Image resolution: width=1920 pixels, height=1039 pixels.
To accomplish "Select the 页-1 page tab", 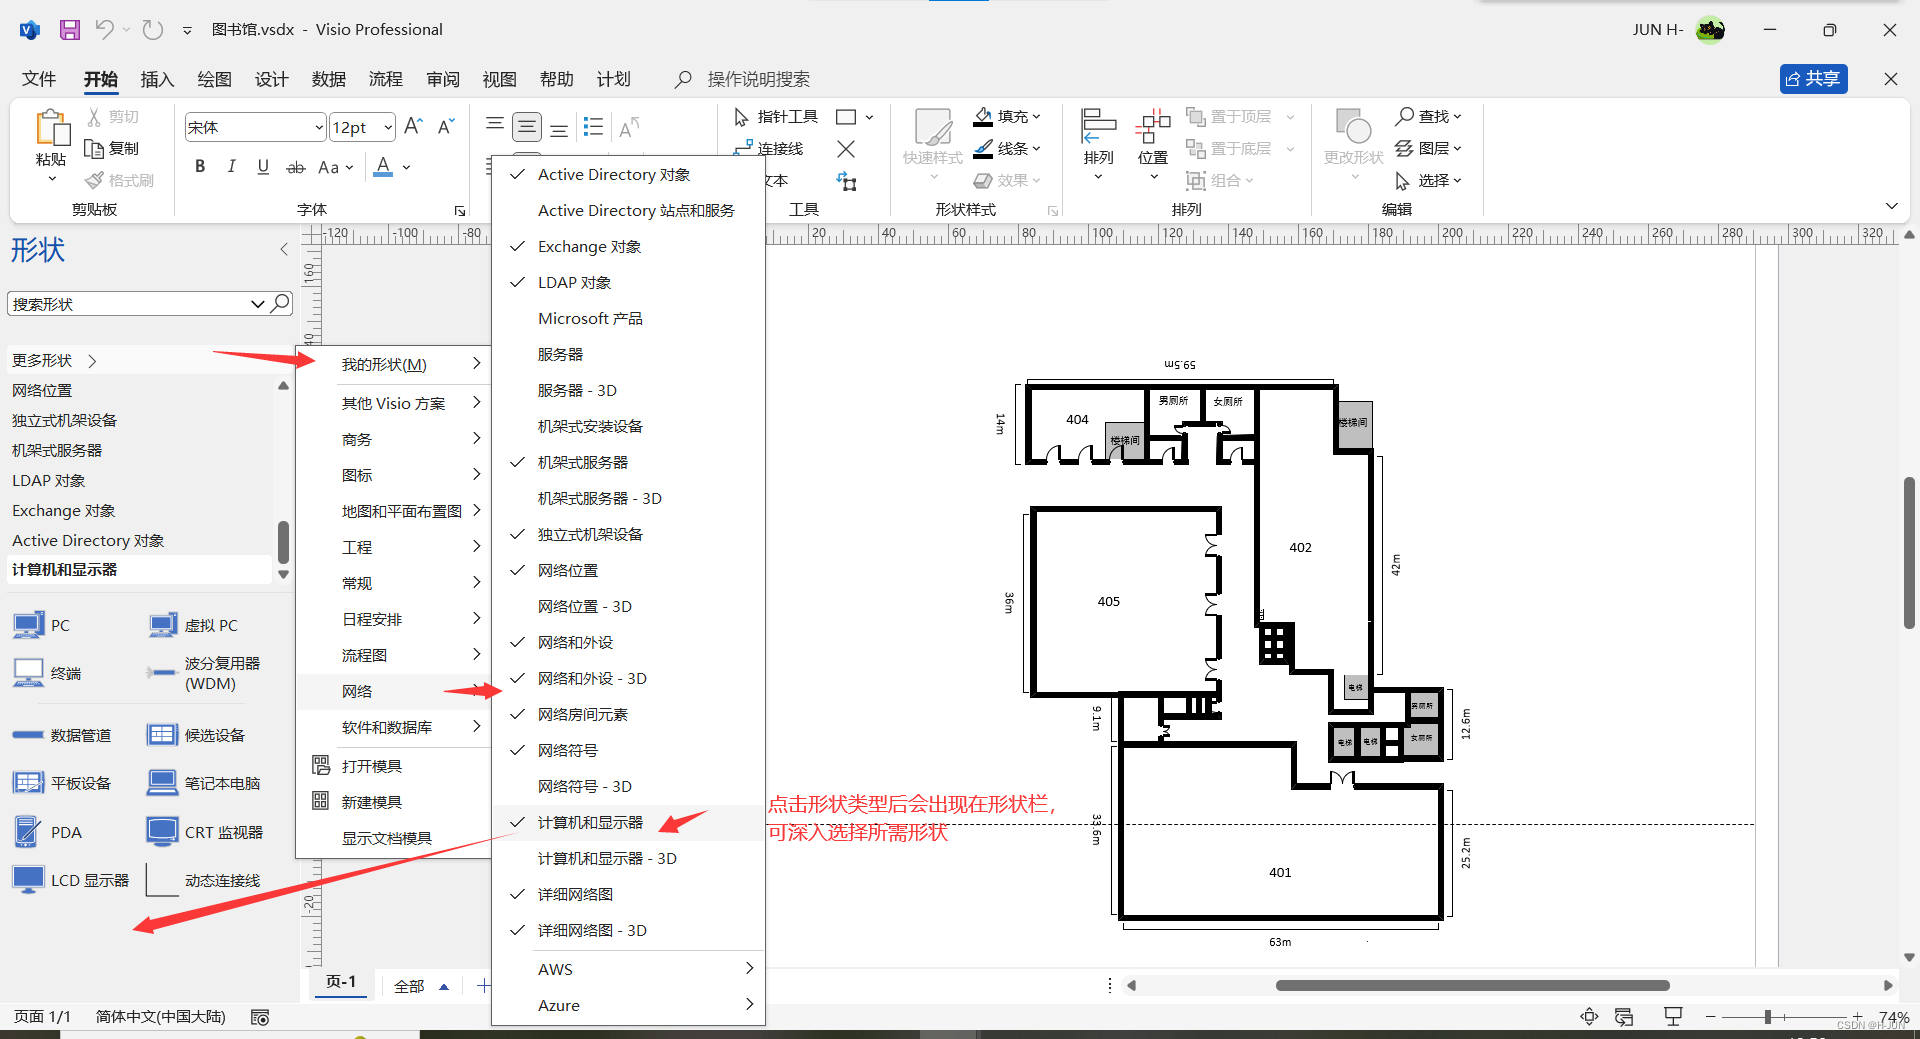I will pos(341,983).
